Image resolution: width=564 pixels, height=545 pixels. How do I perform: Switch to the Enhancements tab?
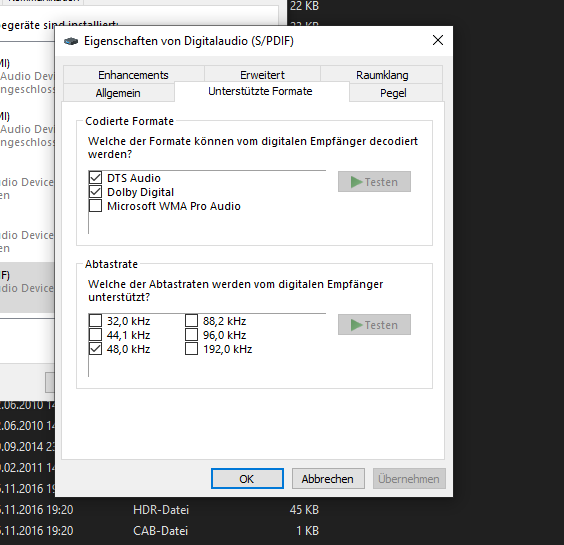(x=133, y=75)
